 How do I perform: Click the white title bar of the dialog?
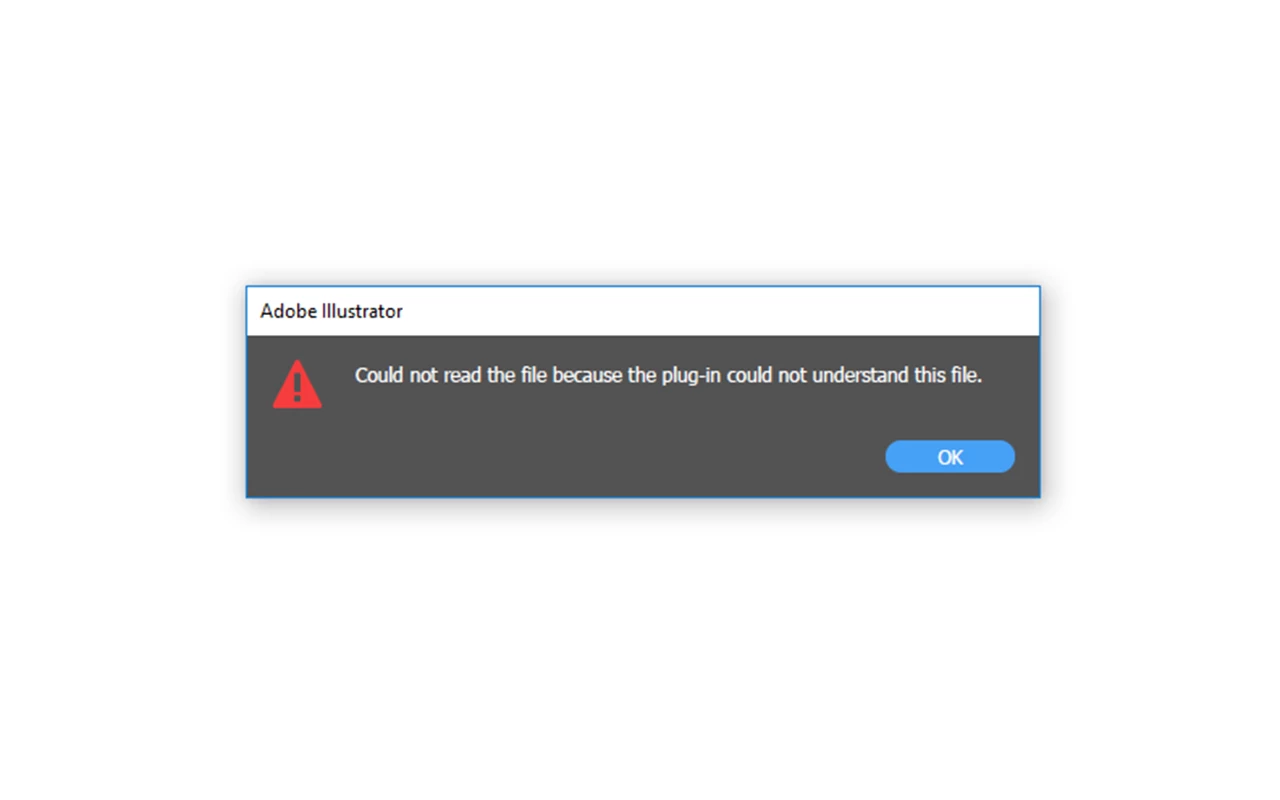643,311
